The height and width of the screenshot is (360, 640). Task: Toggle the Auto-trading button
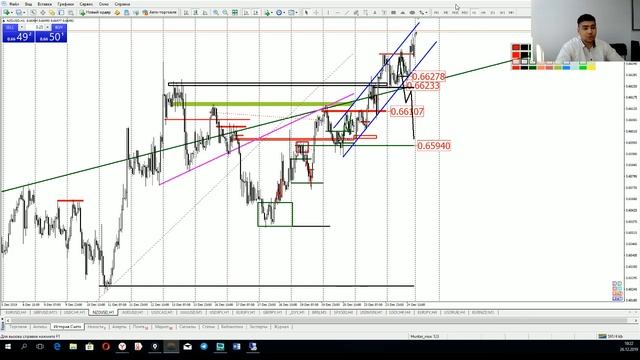[160, 12]
